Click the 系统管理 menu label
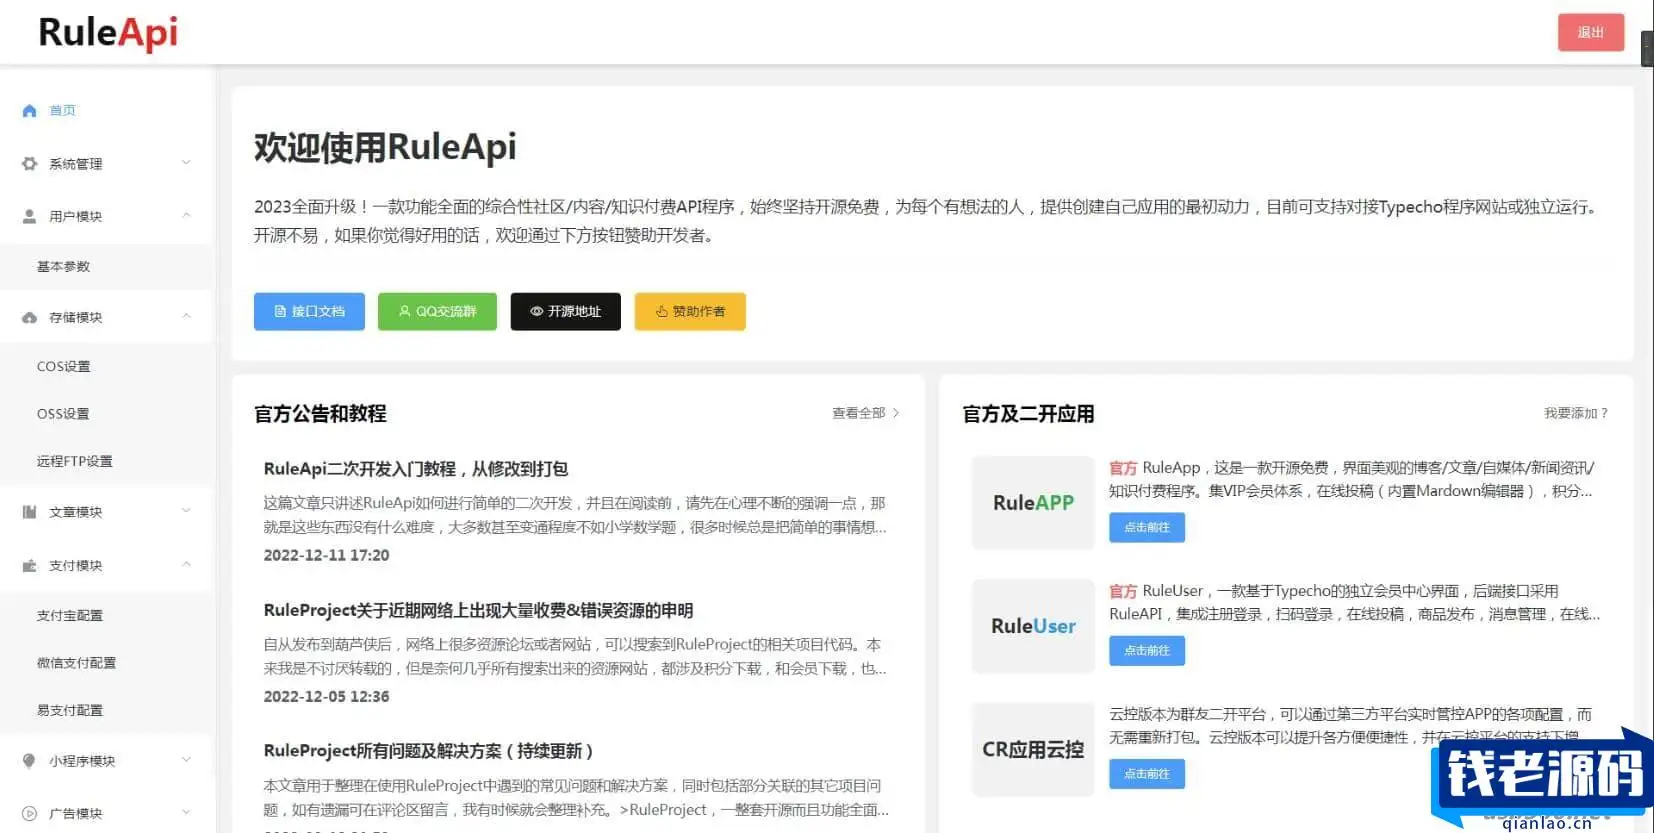This screenshot has height=833, width=1654. (x=76, y=163)
